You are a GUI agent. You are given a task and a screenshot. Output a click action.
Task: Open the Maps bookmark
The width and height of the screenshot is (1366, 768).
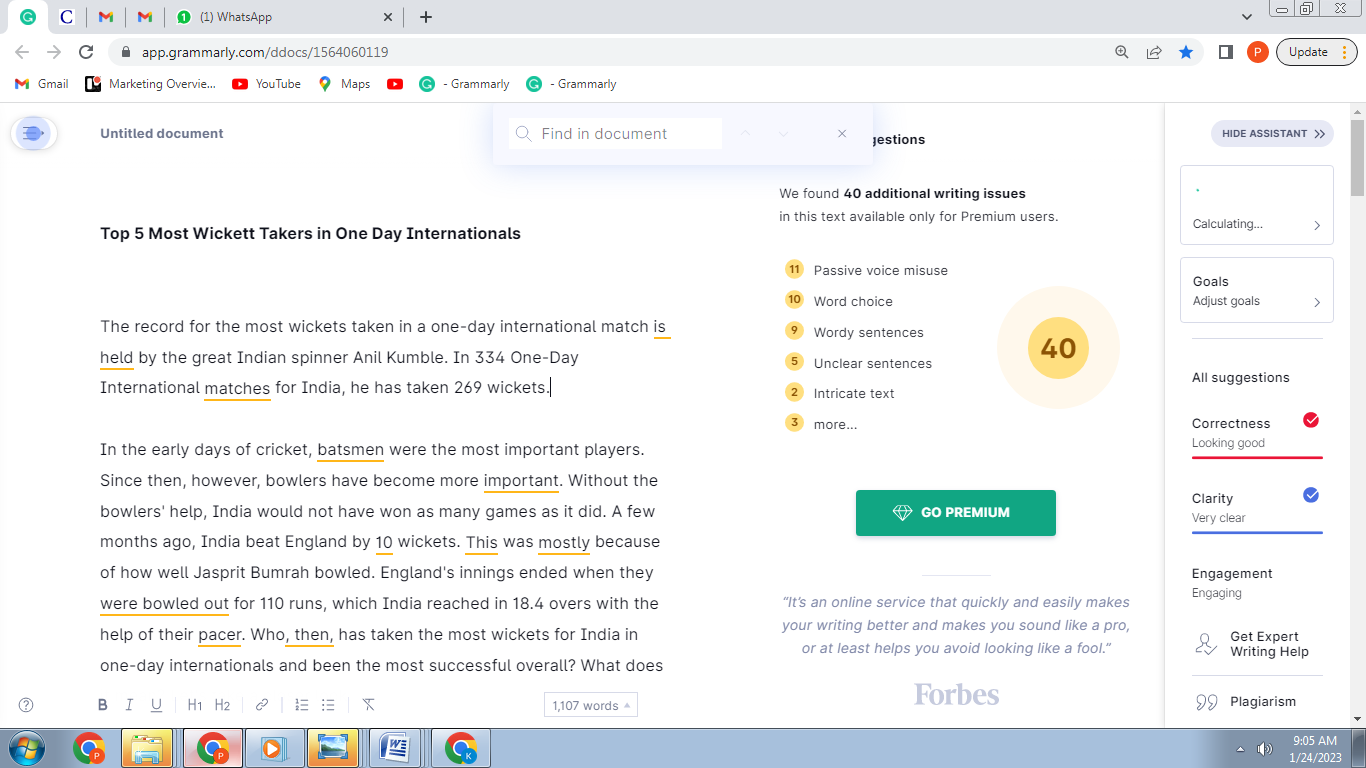[344, 84]
